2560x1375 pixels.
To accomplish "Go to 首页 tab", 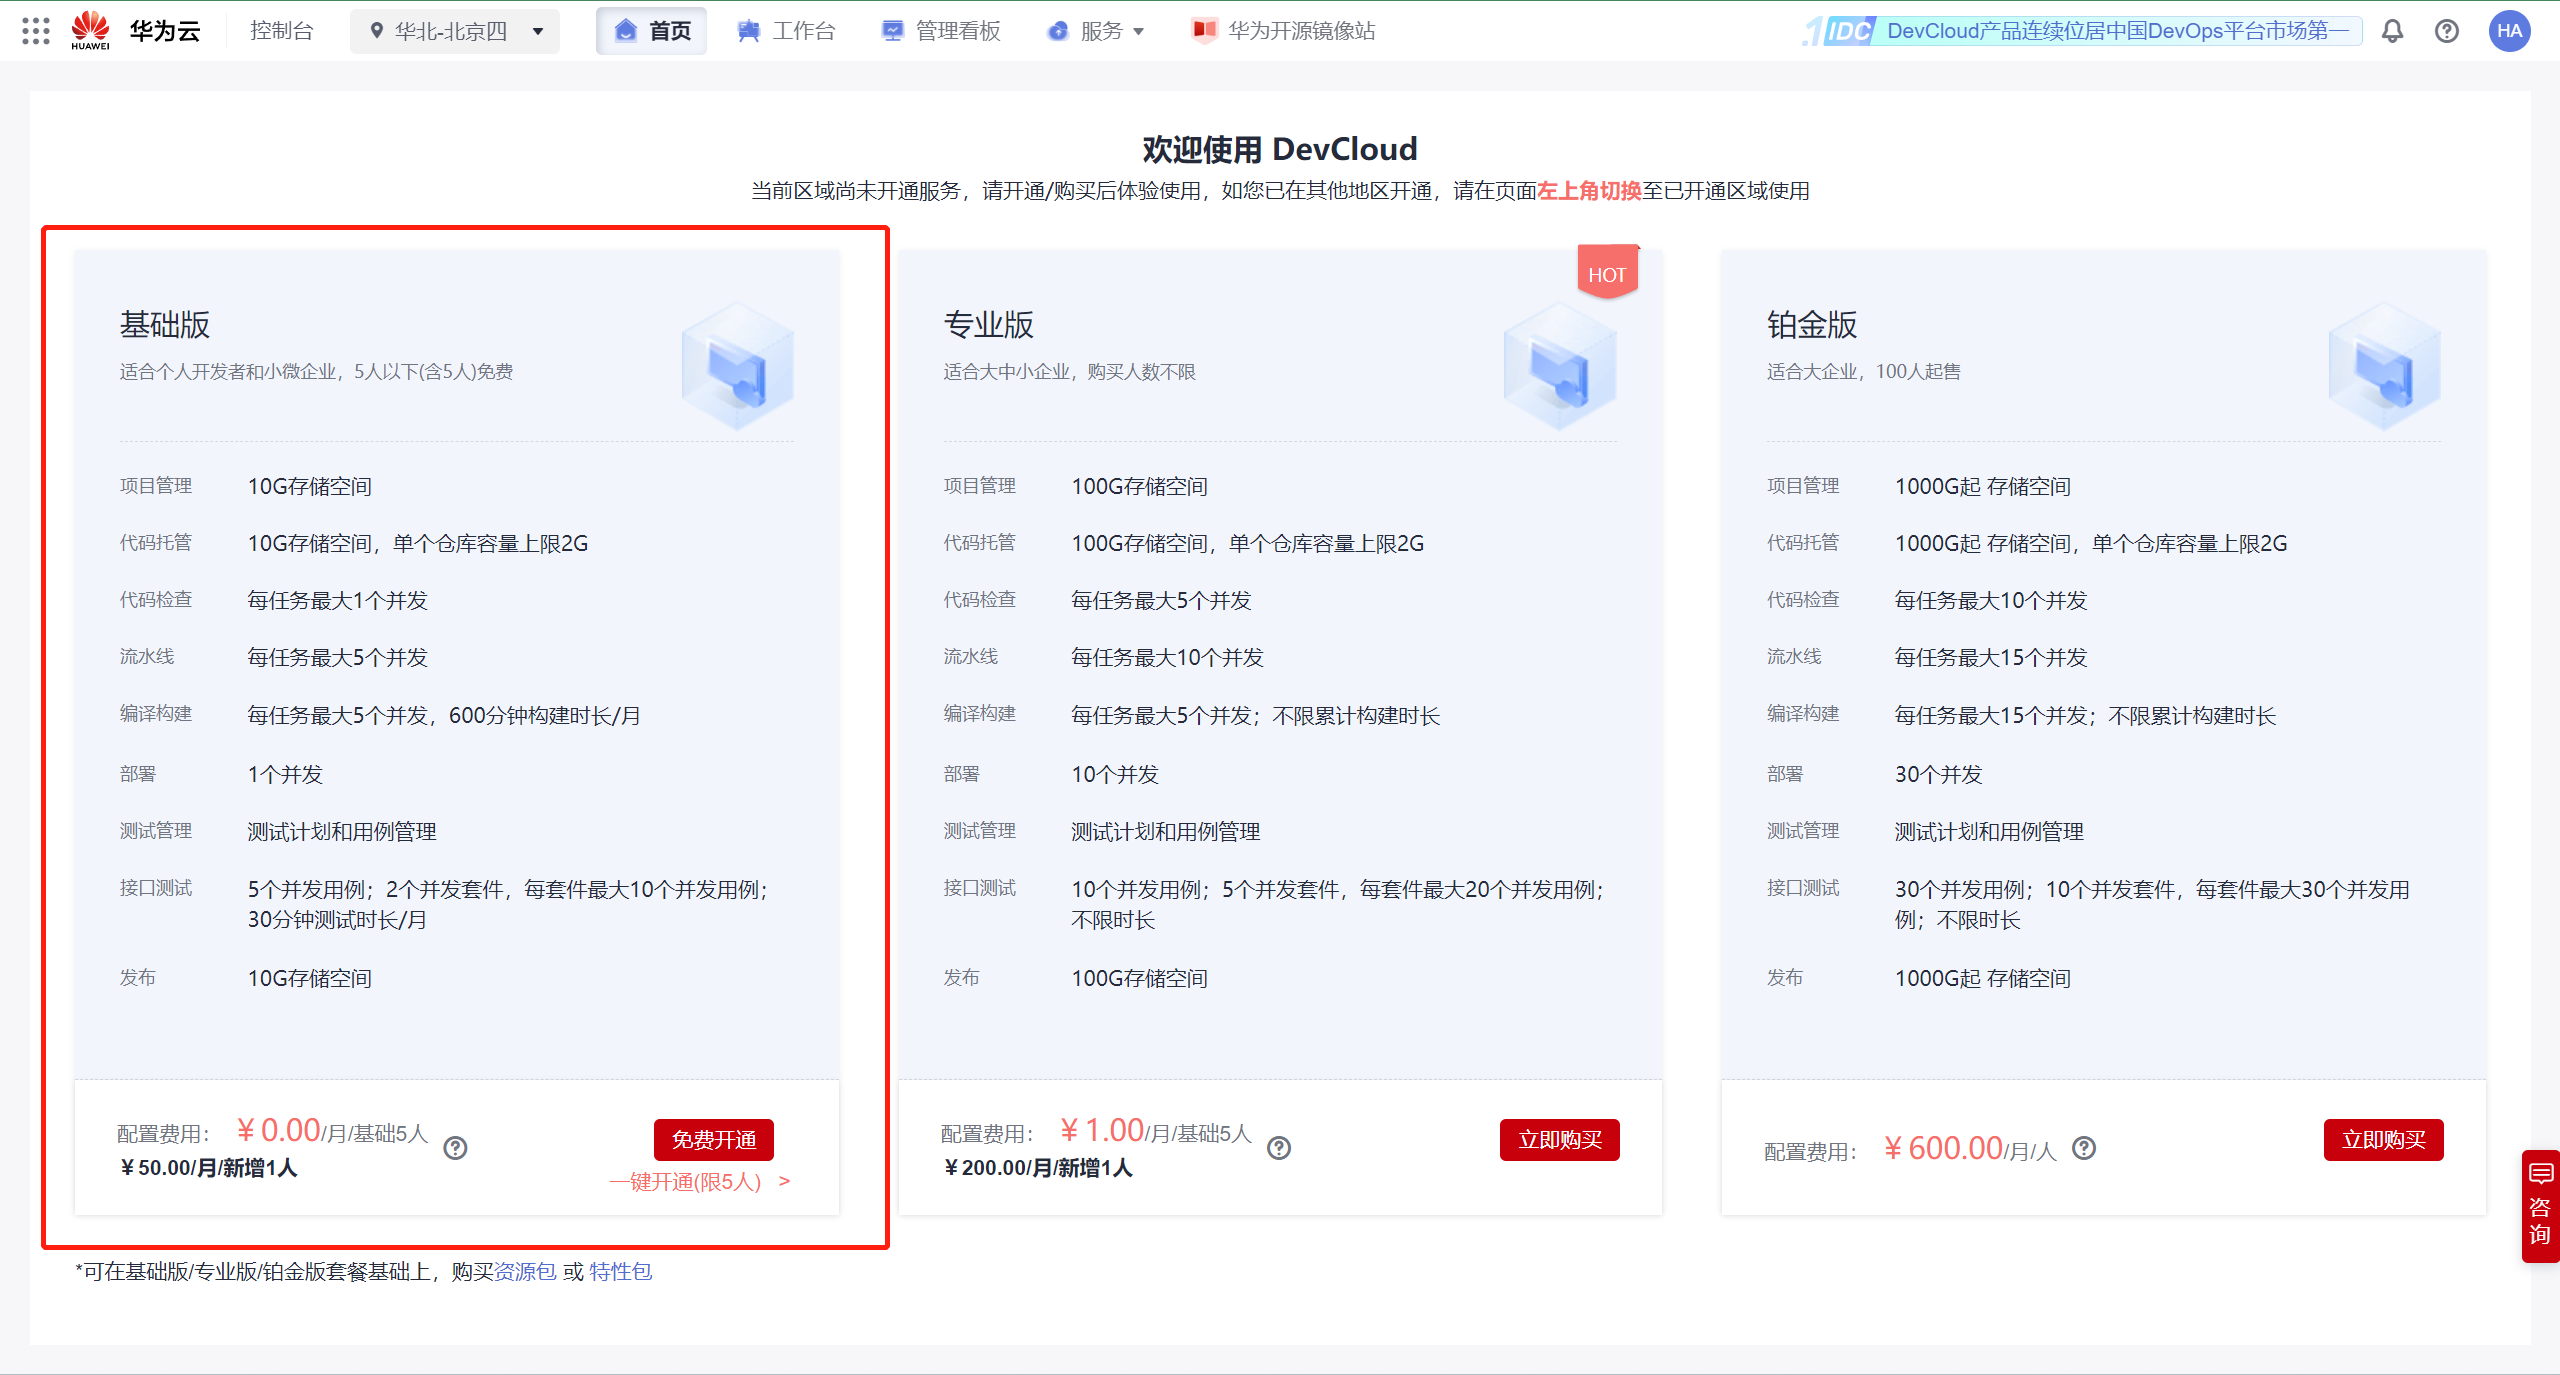I will 652,31.
